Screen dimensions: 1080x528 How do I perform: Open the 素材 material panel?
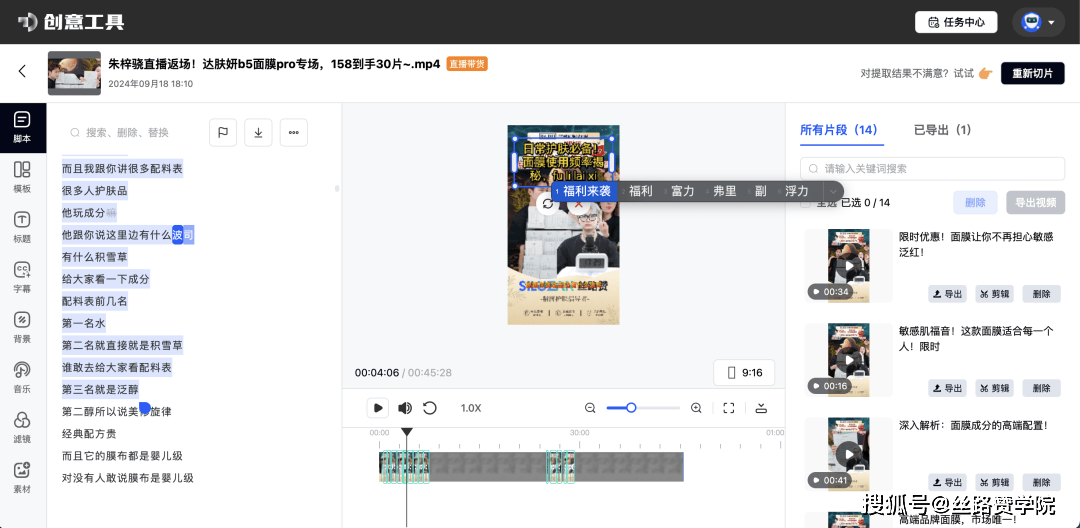tap(22, 477)
